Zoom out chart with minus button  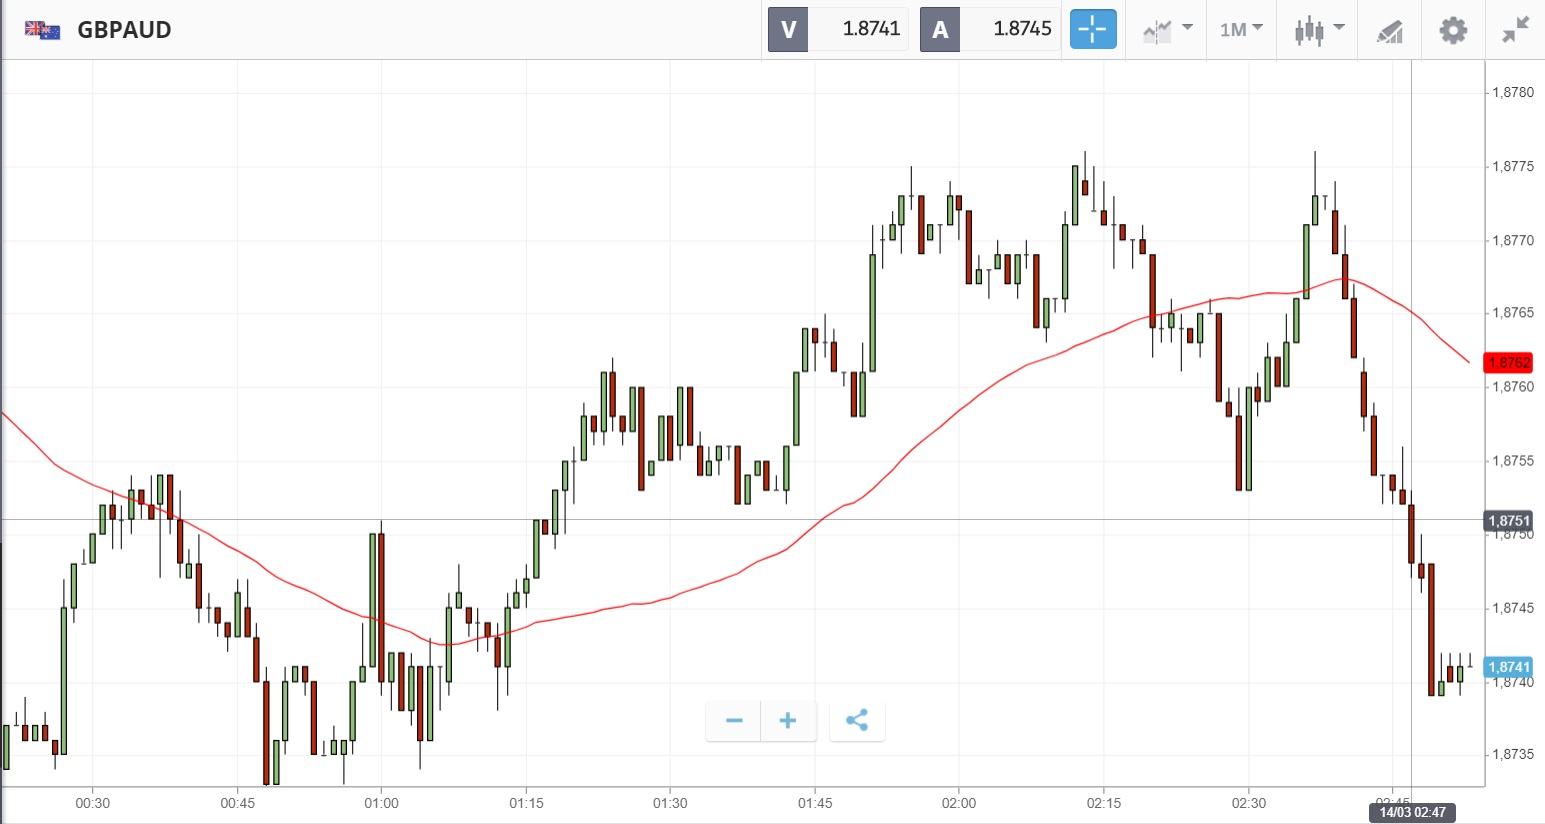pyautogui.click(x=734, y=720)
